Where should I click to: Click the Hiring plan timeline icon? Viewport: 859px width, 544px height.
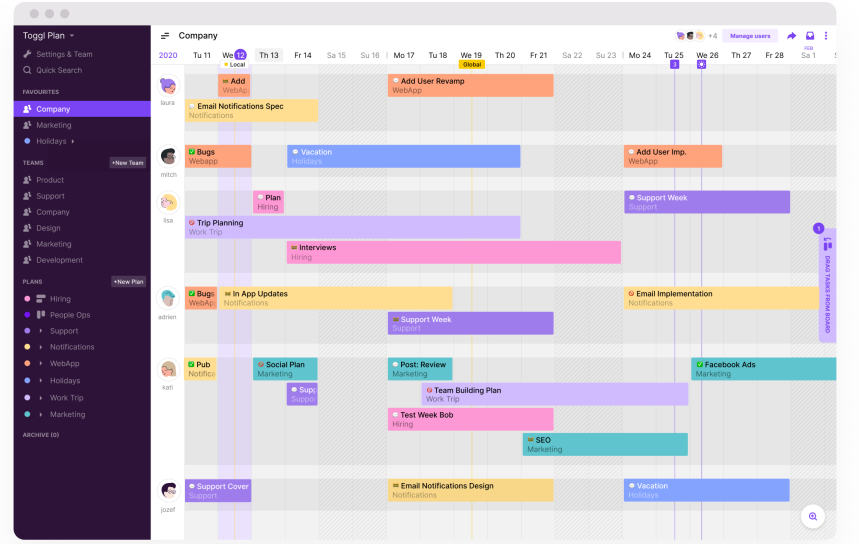(41, 299)
